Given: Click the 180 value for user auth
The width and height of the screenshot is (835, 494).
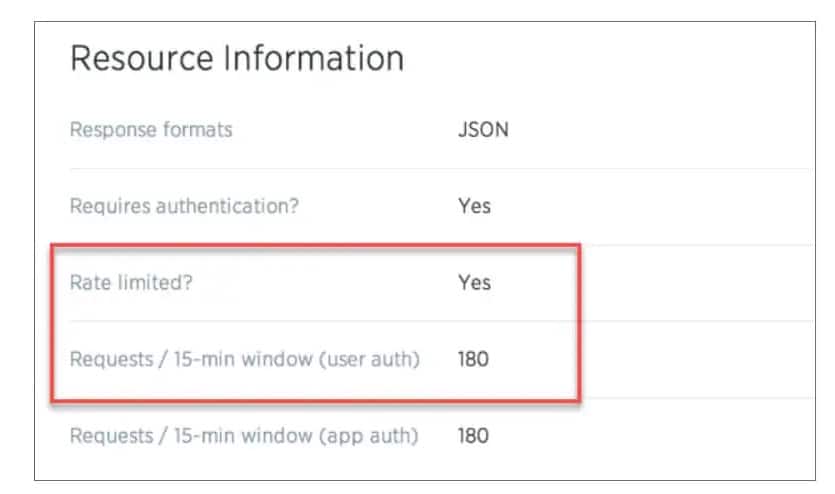Looking at the screenshot, I should point(473,358).
